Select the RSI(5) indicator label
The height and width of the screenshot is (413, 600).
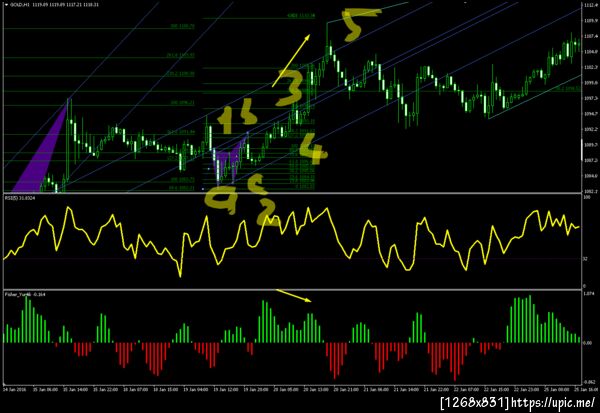pos(10,198)
